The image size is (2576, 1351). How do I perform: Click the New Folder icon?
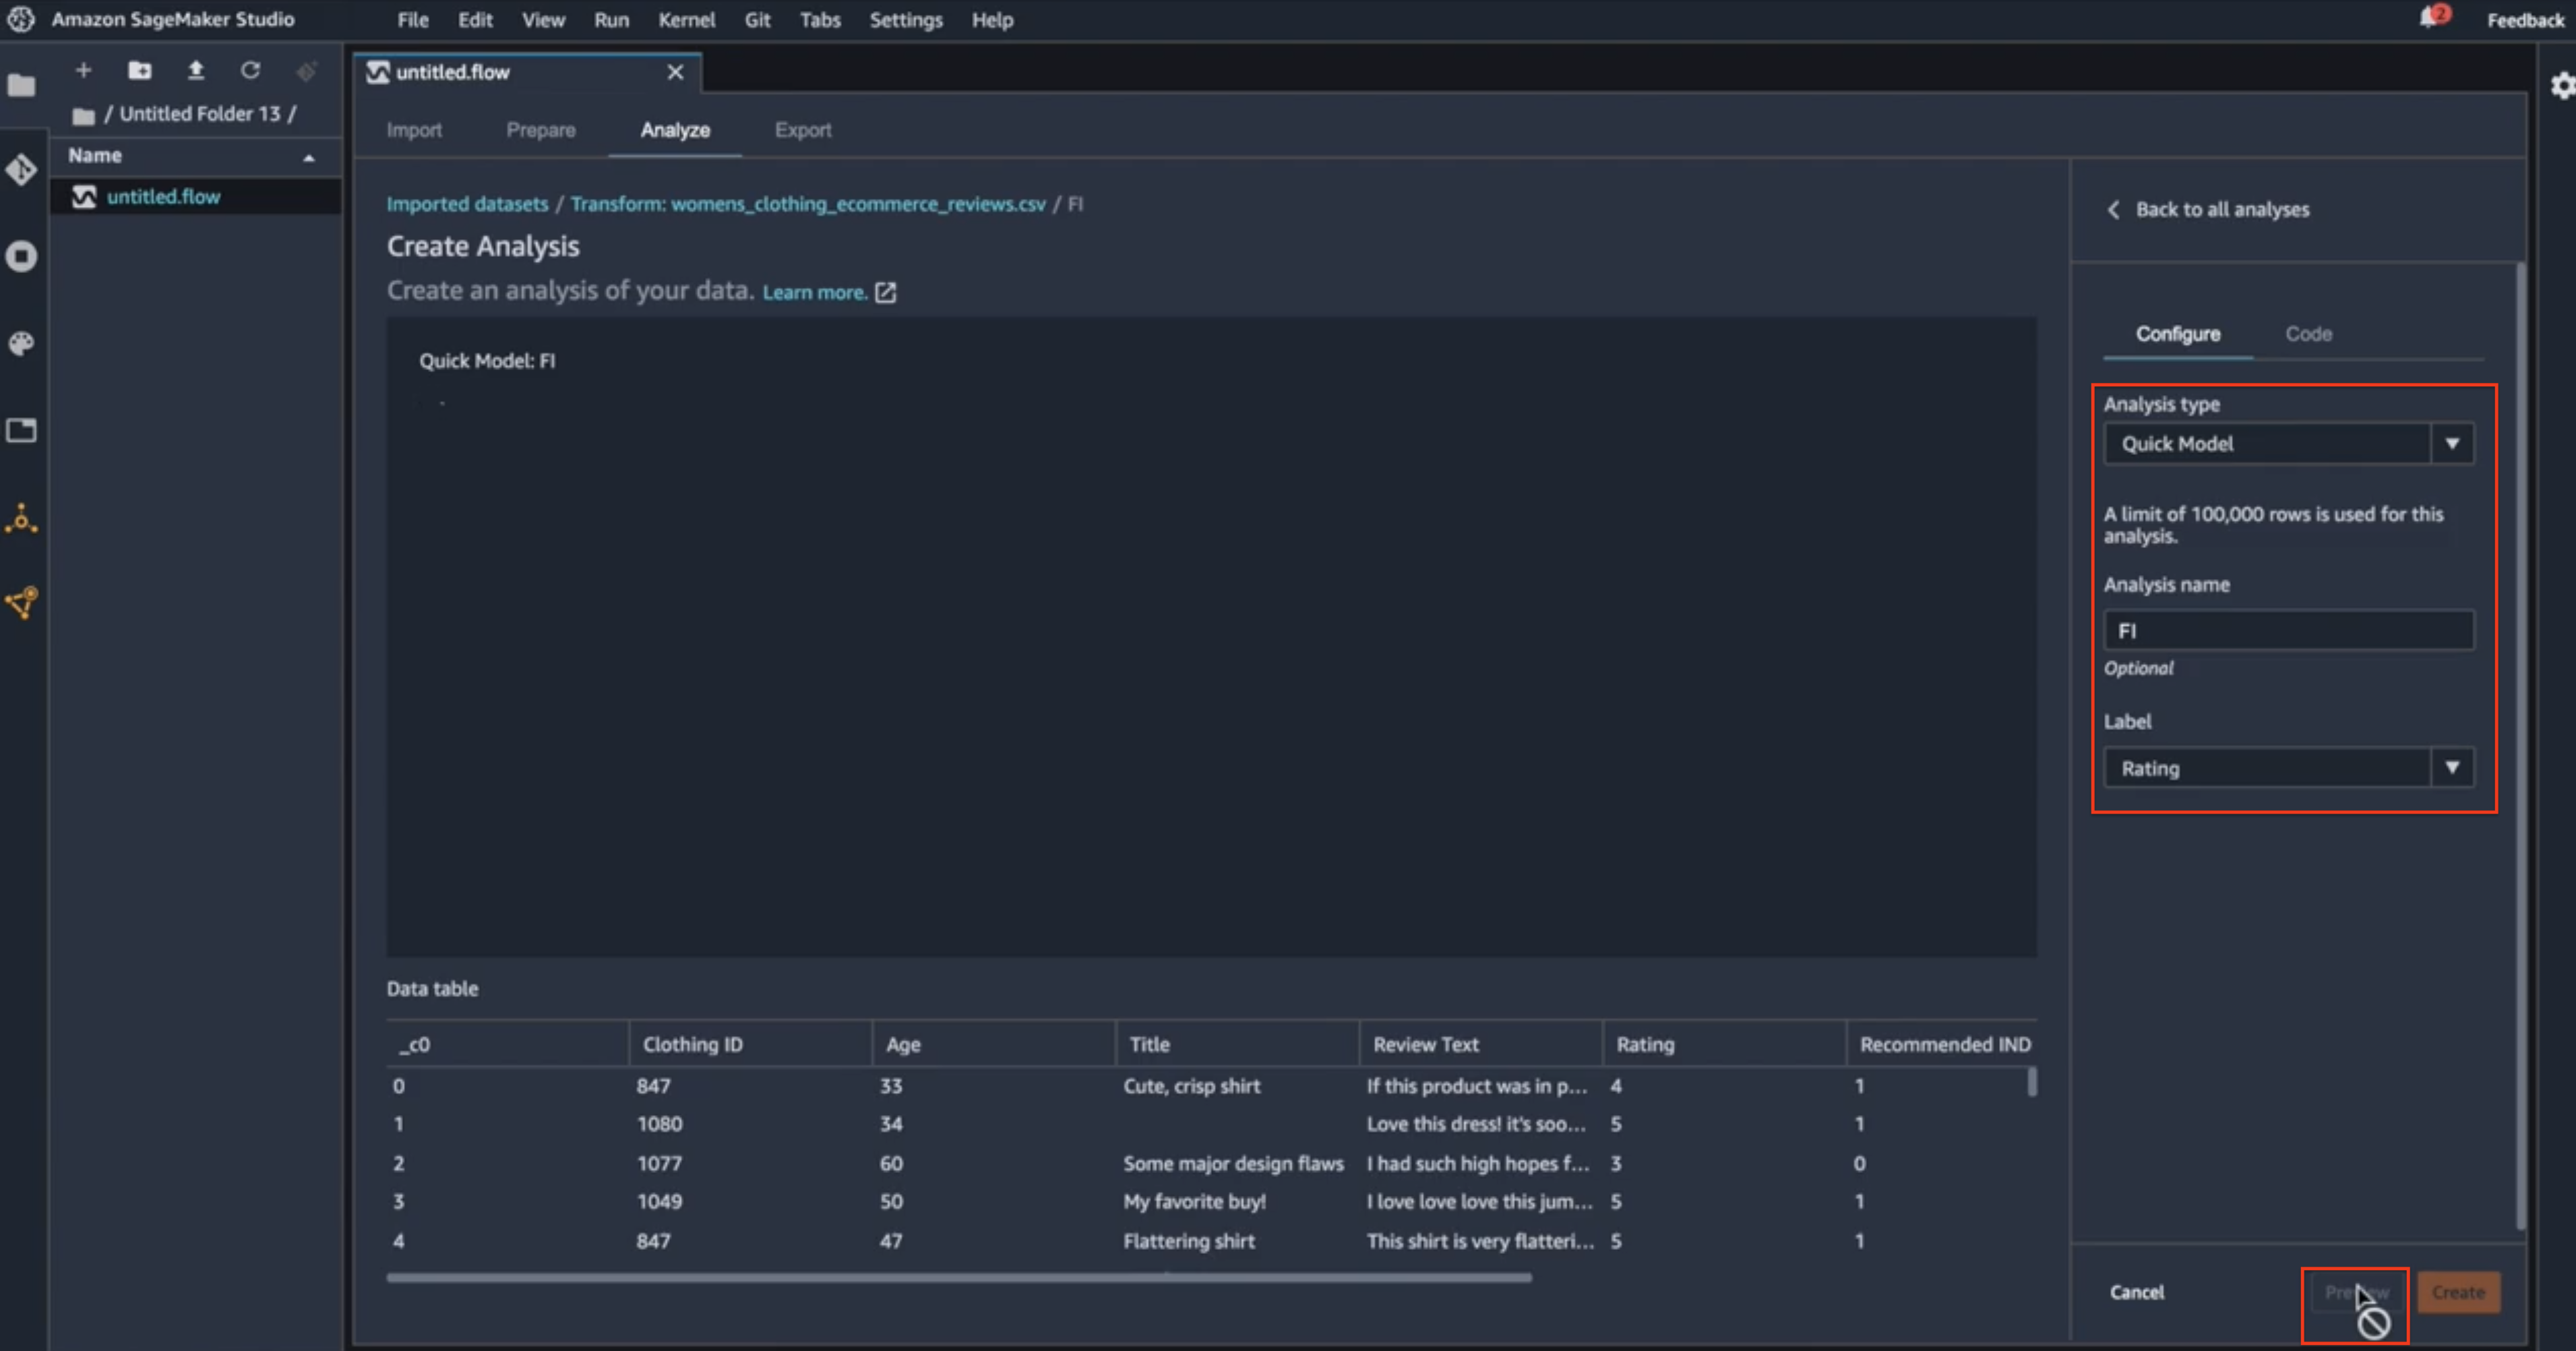tap(140, 70)
